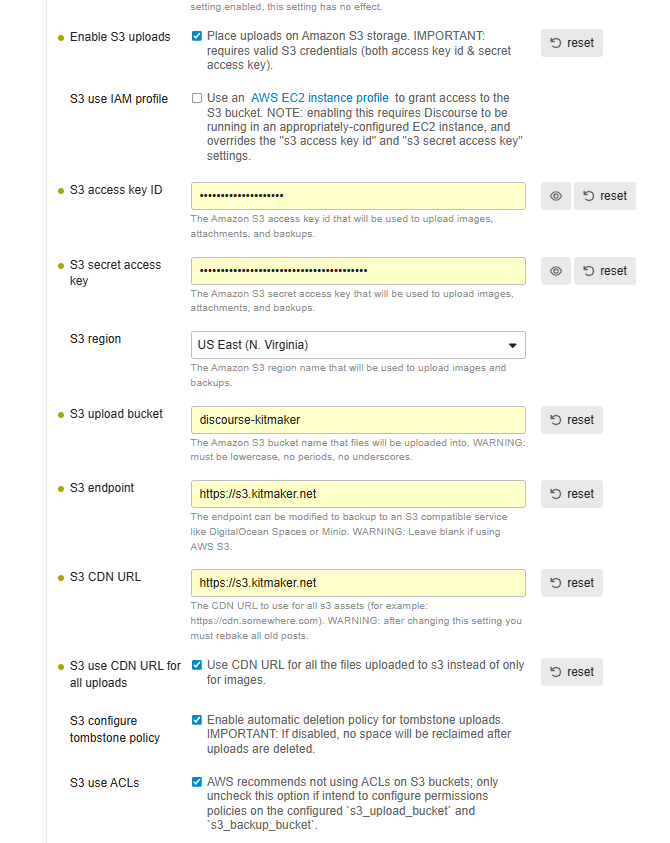Enable the S3 use IAM profile checkbox

tap(197, 98)
